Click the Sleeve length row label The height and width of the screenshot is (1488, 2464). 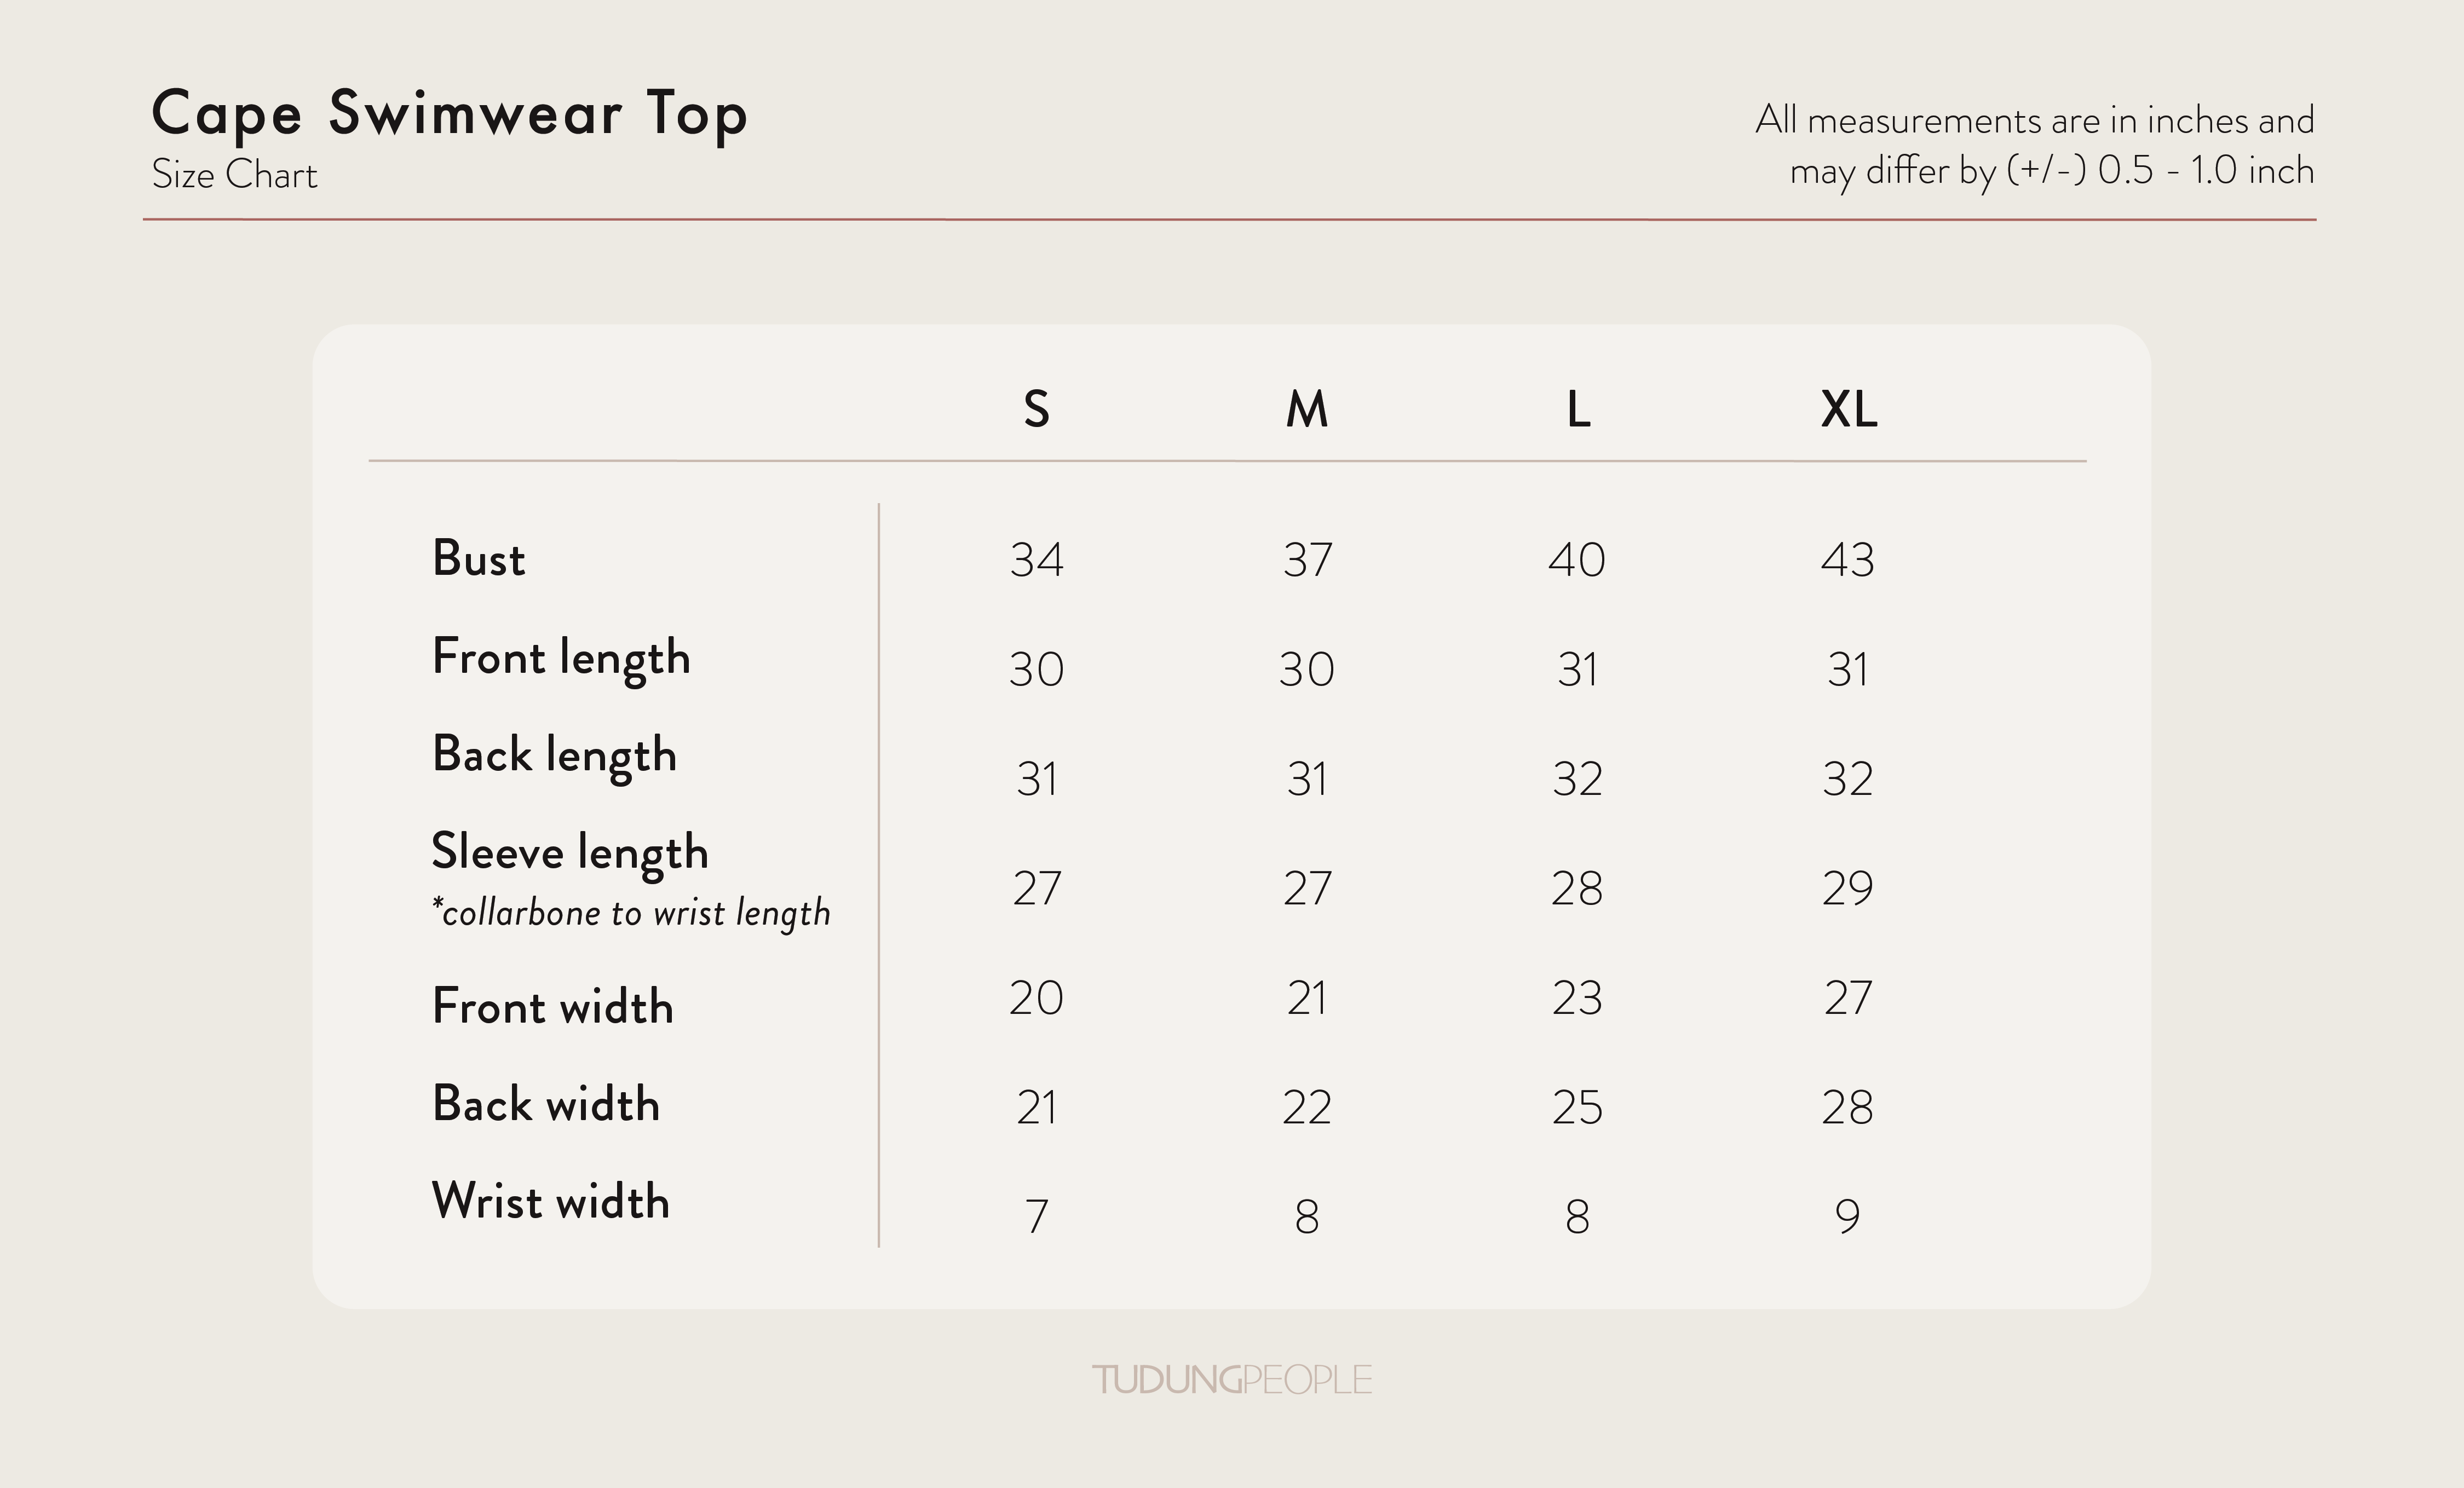point(570,853)
